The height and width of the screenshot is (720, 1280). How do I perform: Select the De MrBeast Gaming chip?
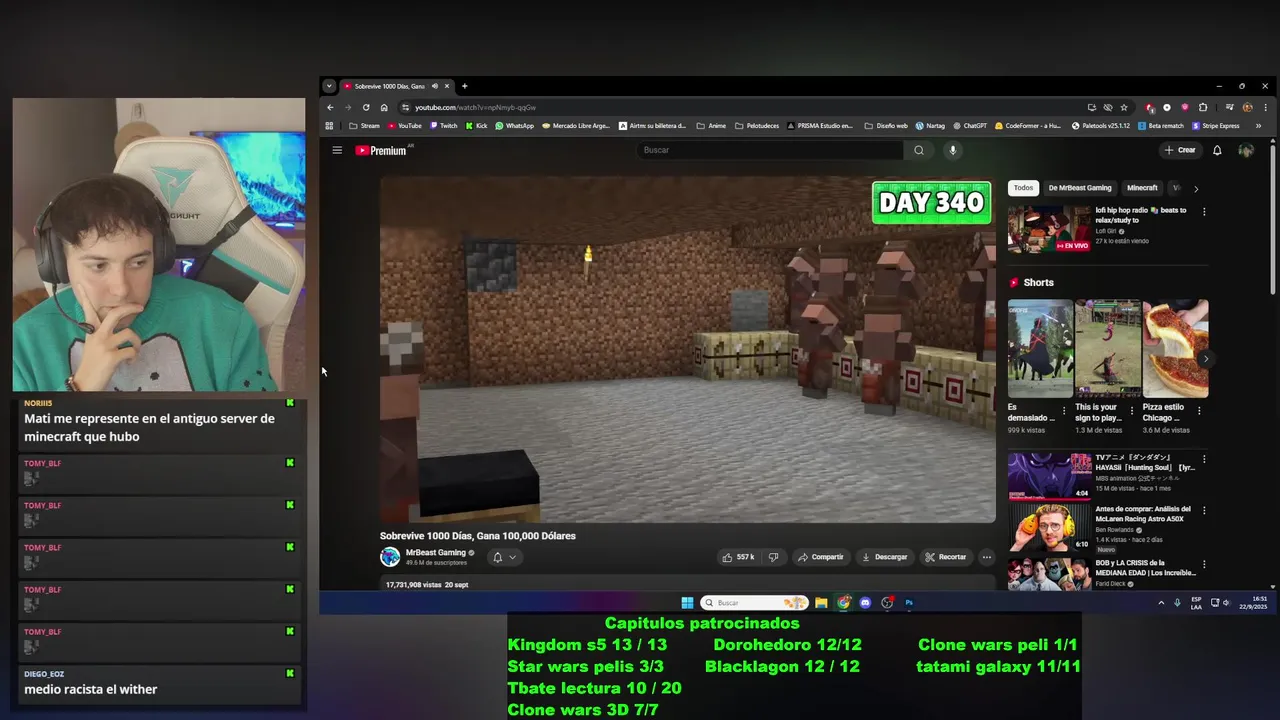coord(1080,188)
